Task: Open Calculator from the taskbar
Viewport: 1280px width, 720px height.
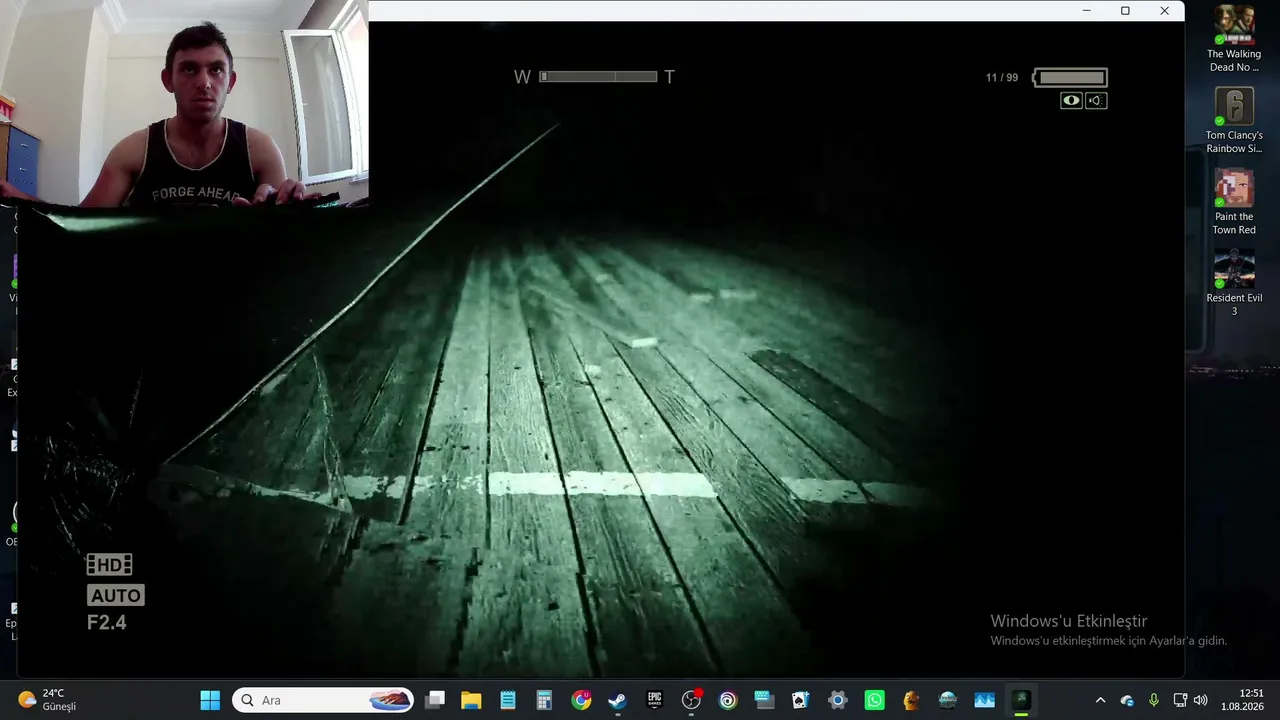Action: tap(544, 700)
